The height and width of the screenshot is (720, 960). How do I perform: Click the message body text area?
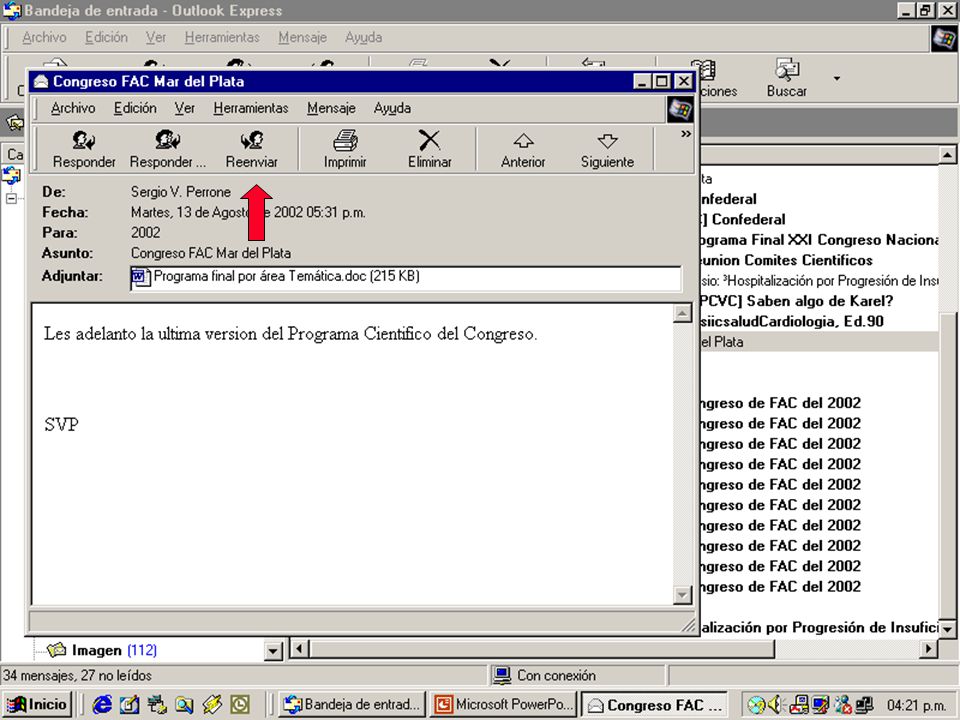353,454
